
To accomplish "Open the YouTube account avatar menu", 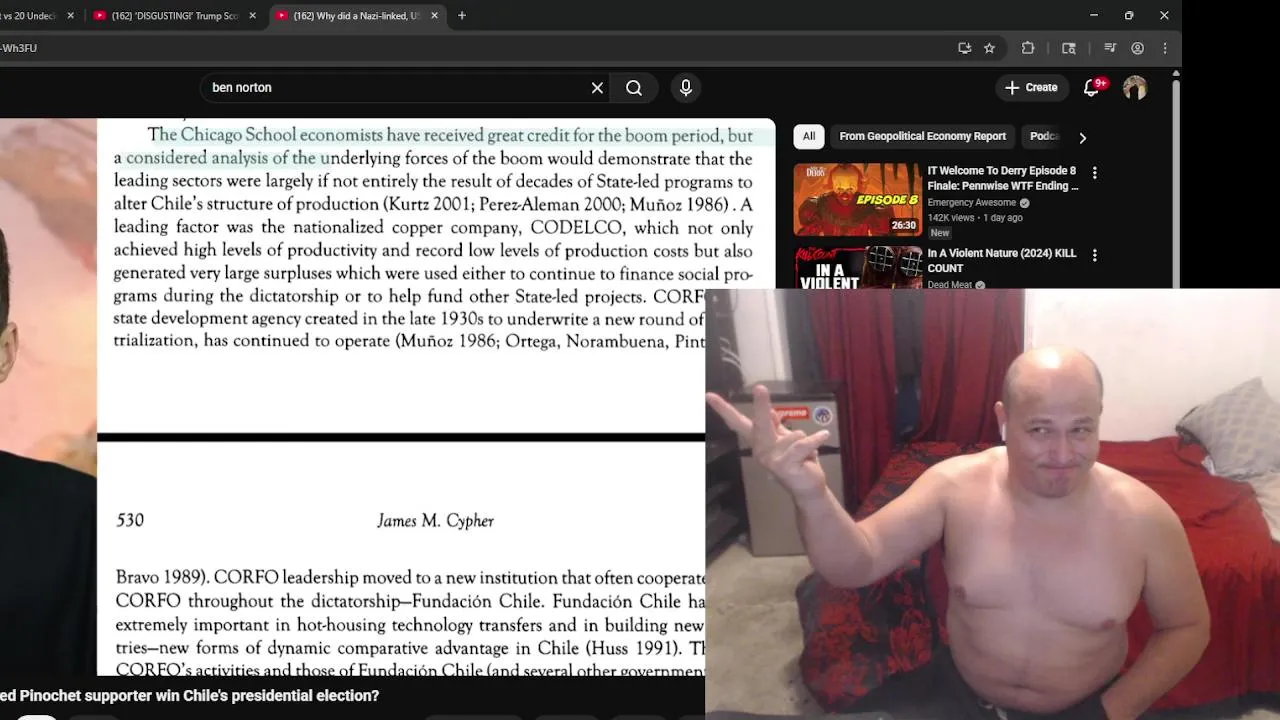I will coord(1135,88).
